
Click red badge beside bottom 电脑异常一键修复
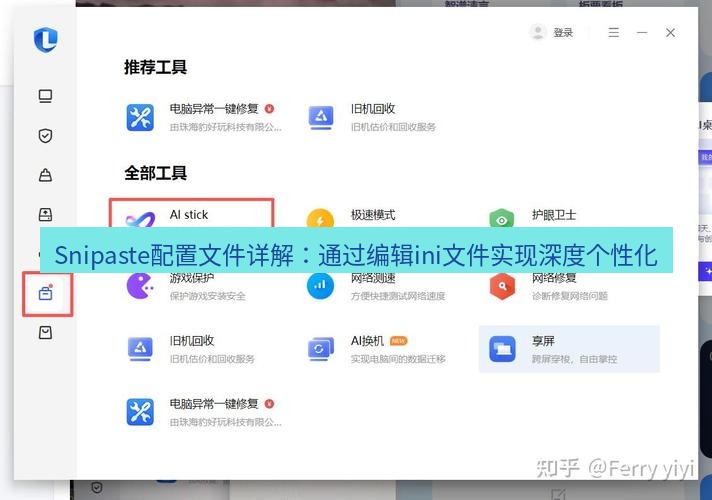click(x=269, y=404)
